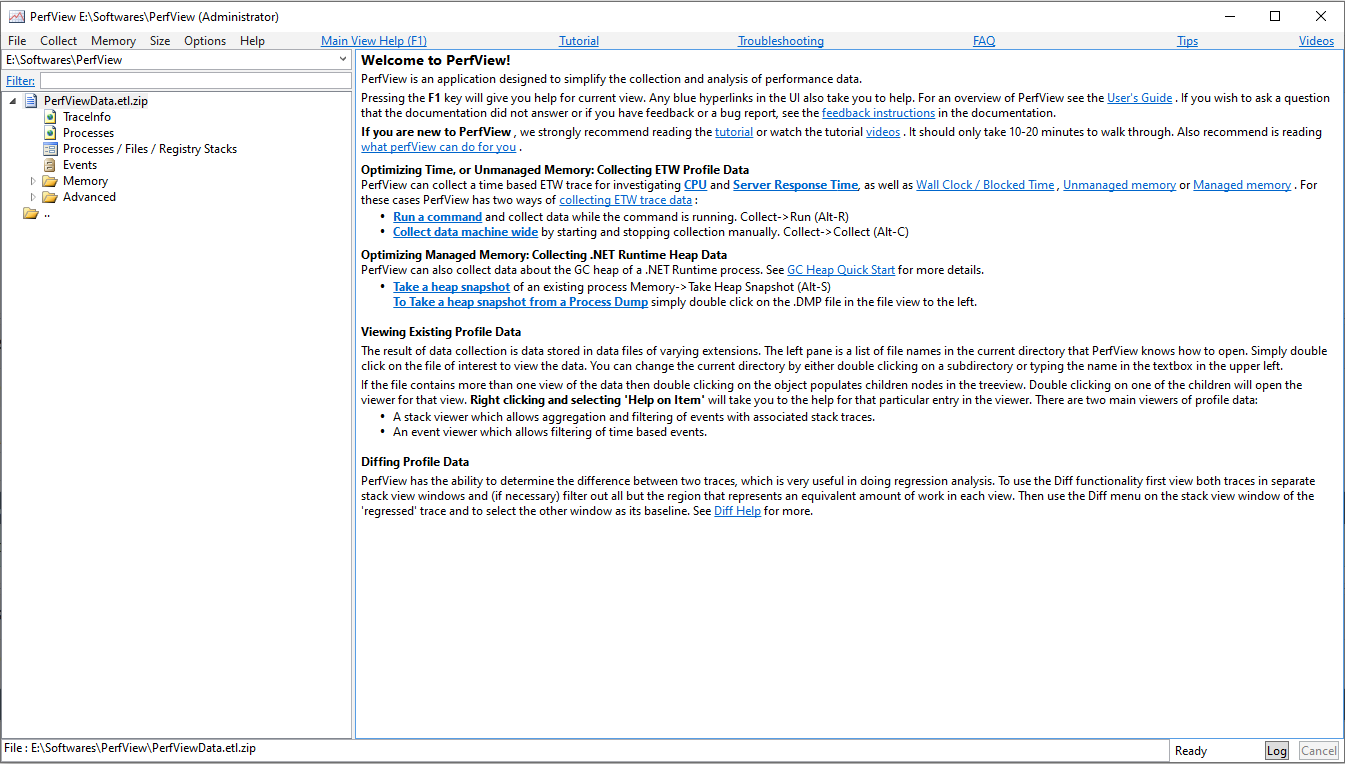Image resolution: width=1345 pixels, height=764 pixels.
Task: Open the GC Heap Quick Start link
Action: click(841, 270)
